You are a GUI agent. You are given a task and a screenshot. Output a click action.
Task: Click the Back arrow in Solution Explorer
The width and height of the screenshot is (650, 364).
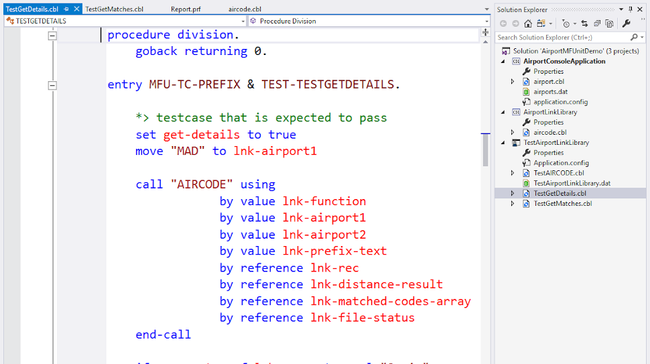(503, 24)
